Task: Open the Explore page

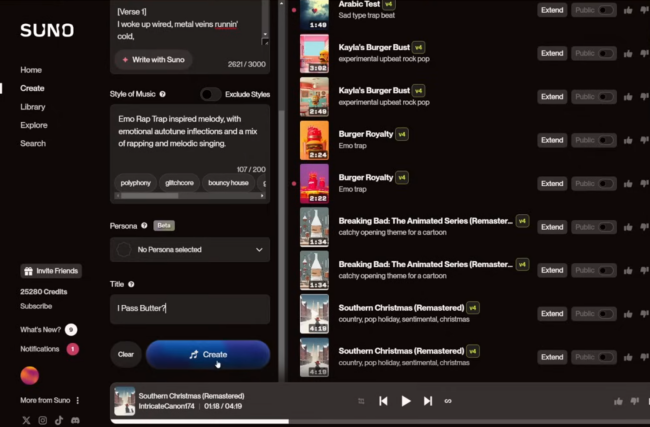Action: point(33,125)
